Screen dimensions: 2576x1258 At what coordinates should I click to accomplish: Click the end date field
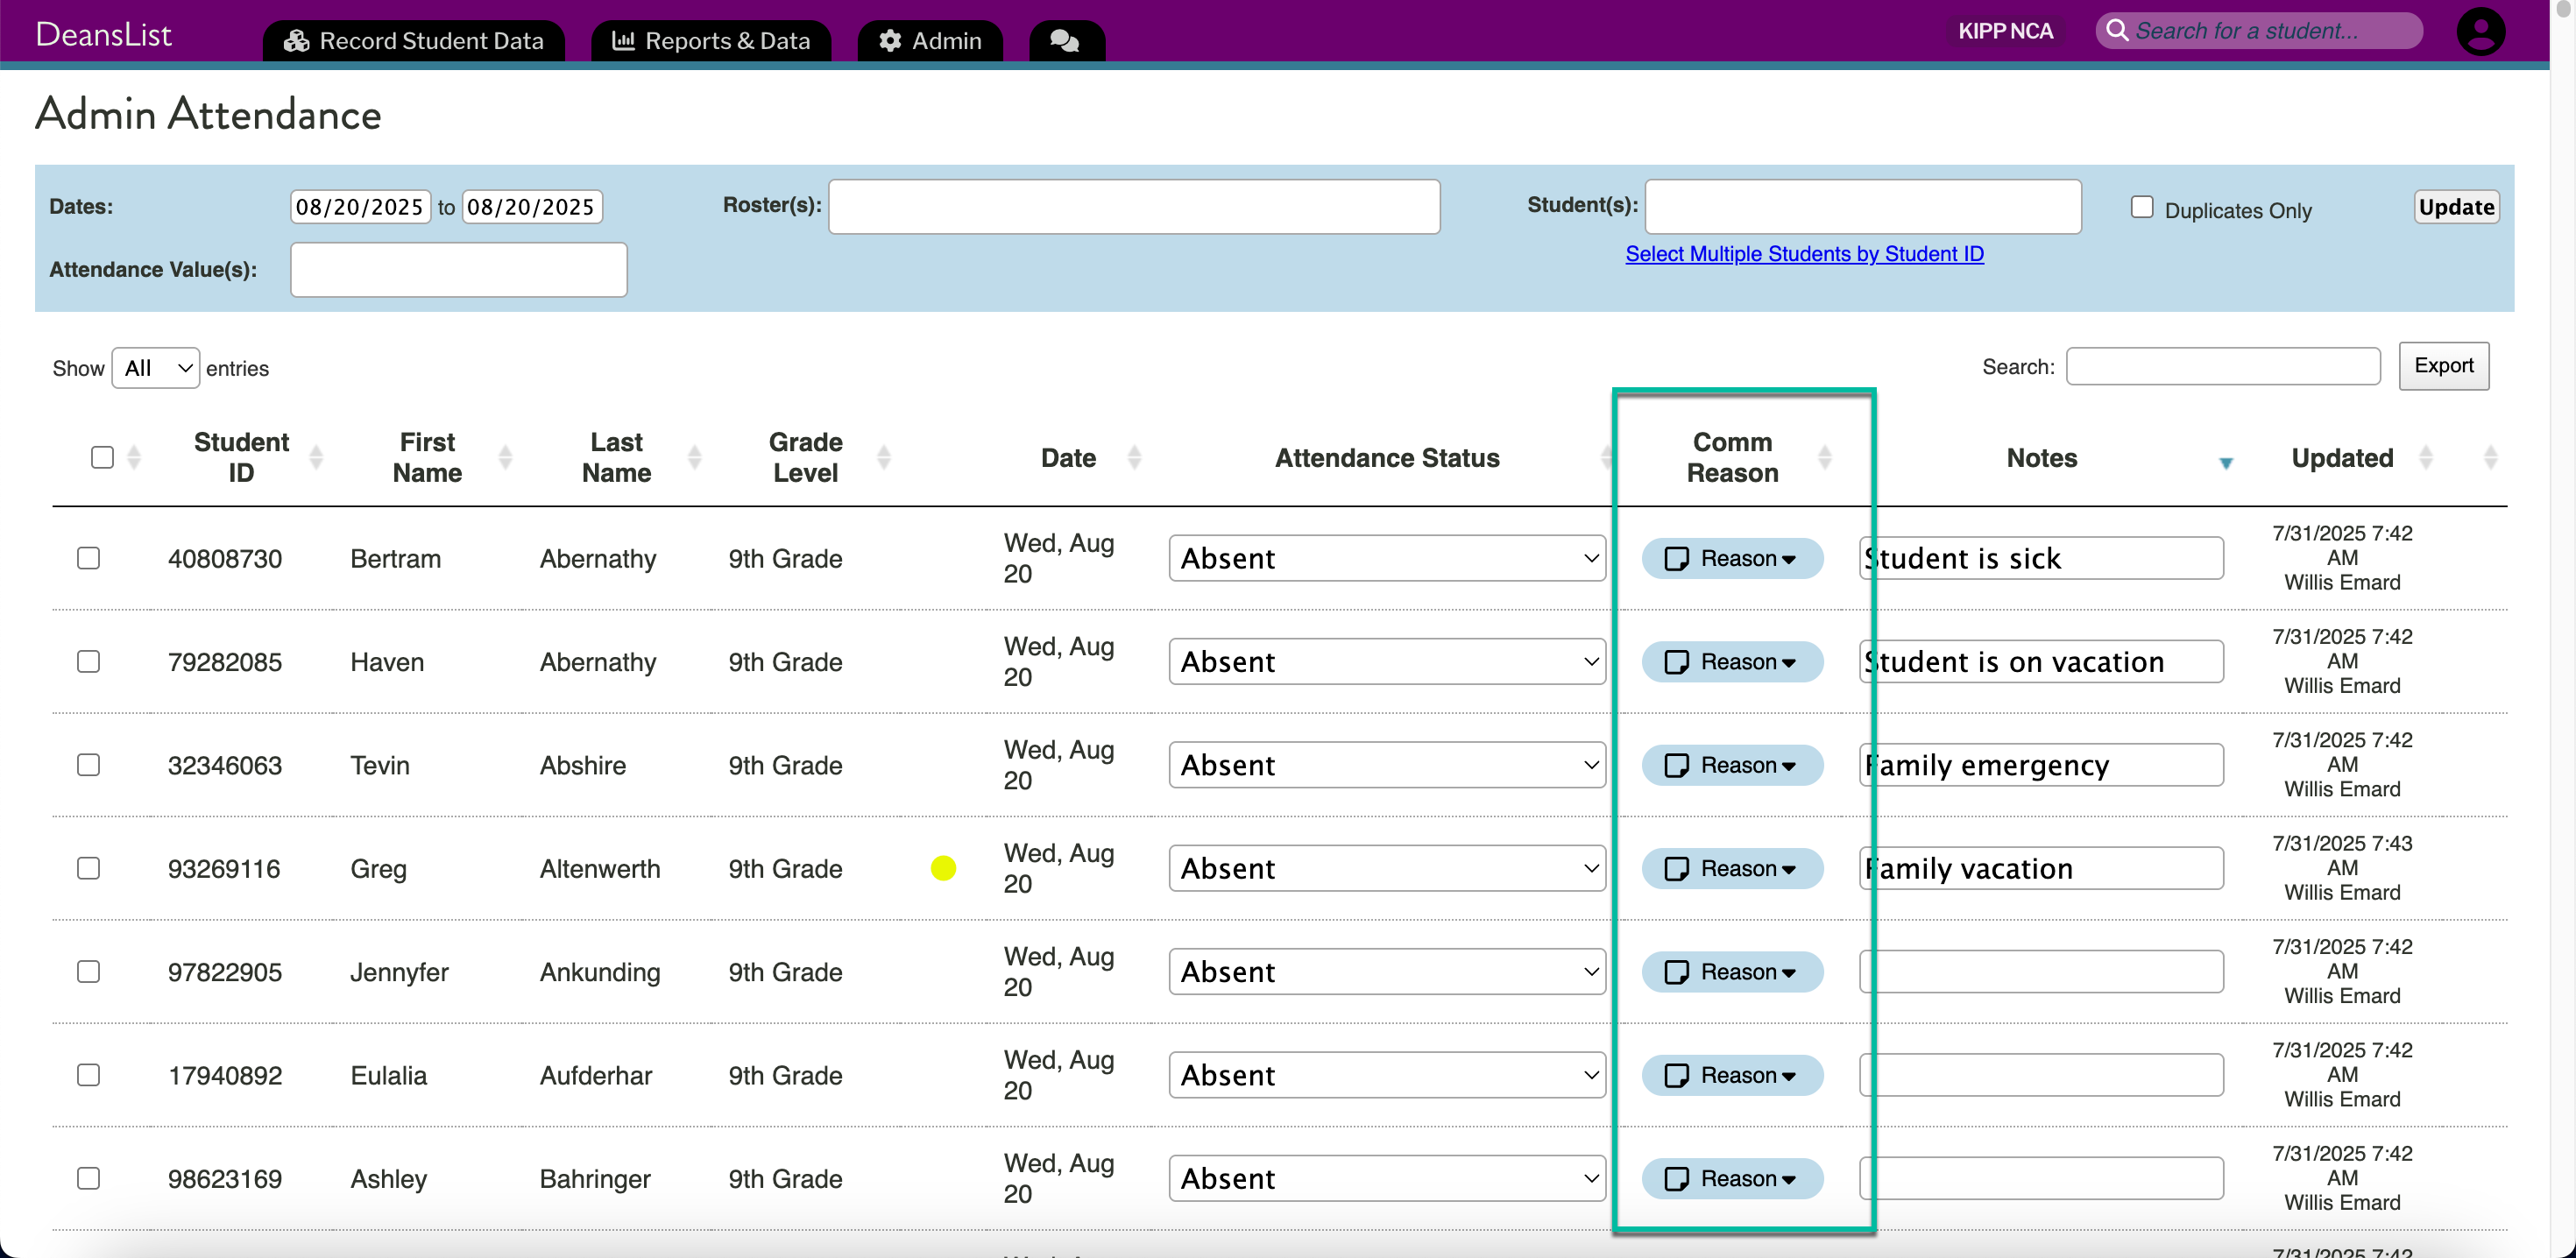point(532,207)
